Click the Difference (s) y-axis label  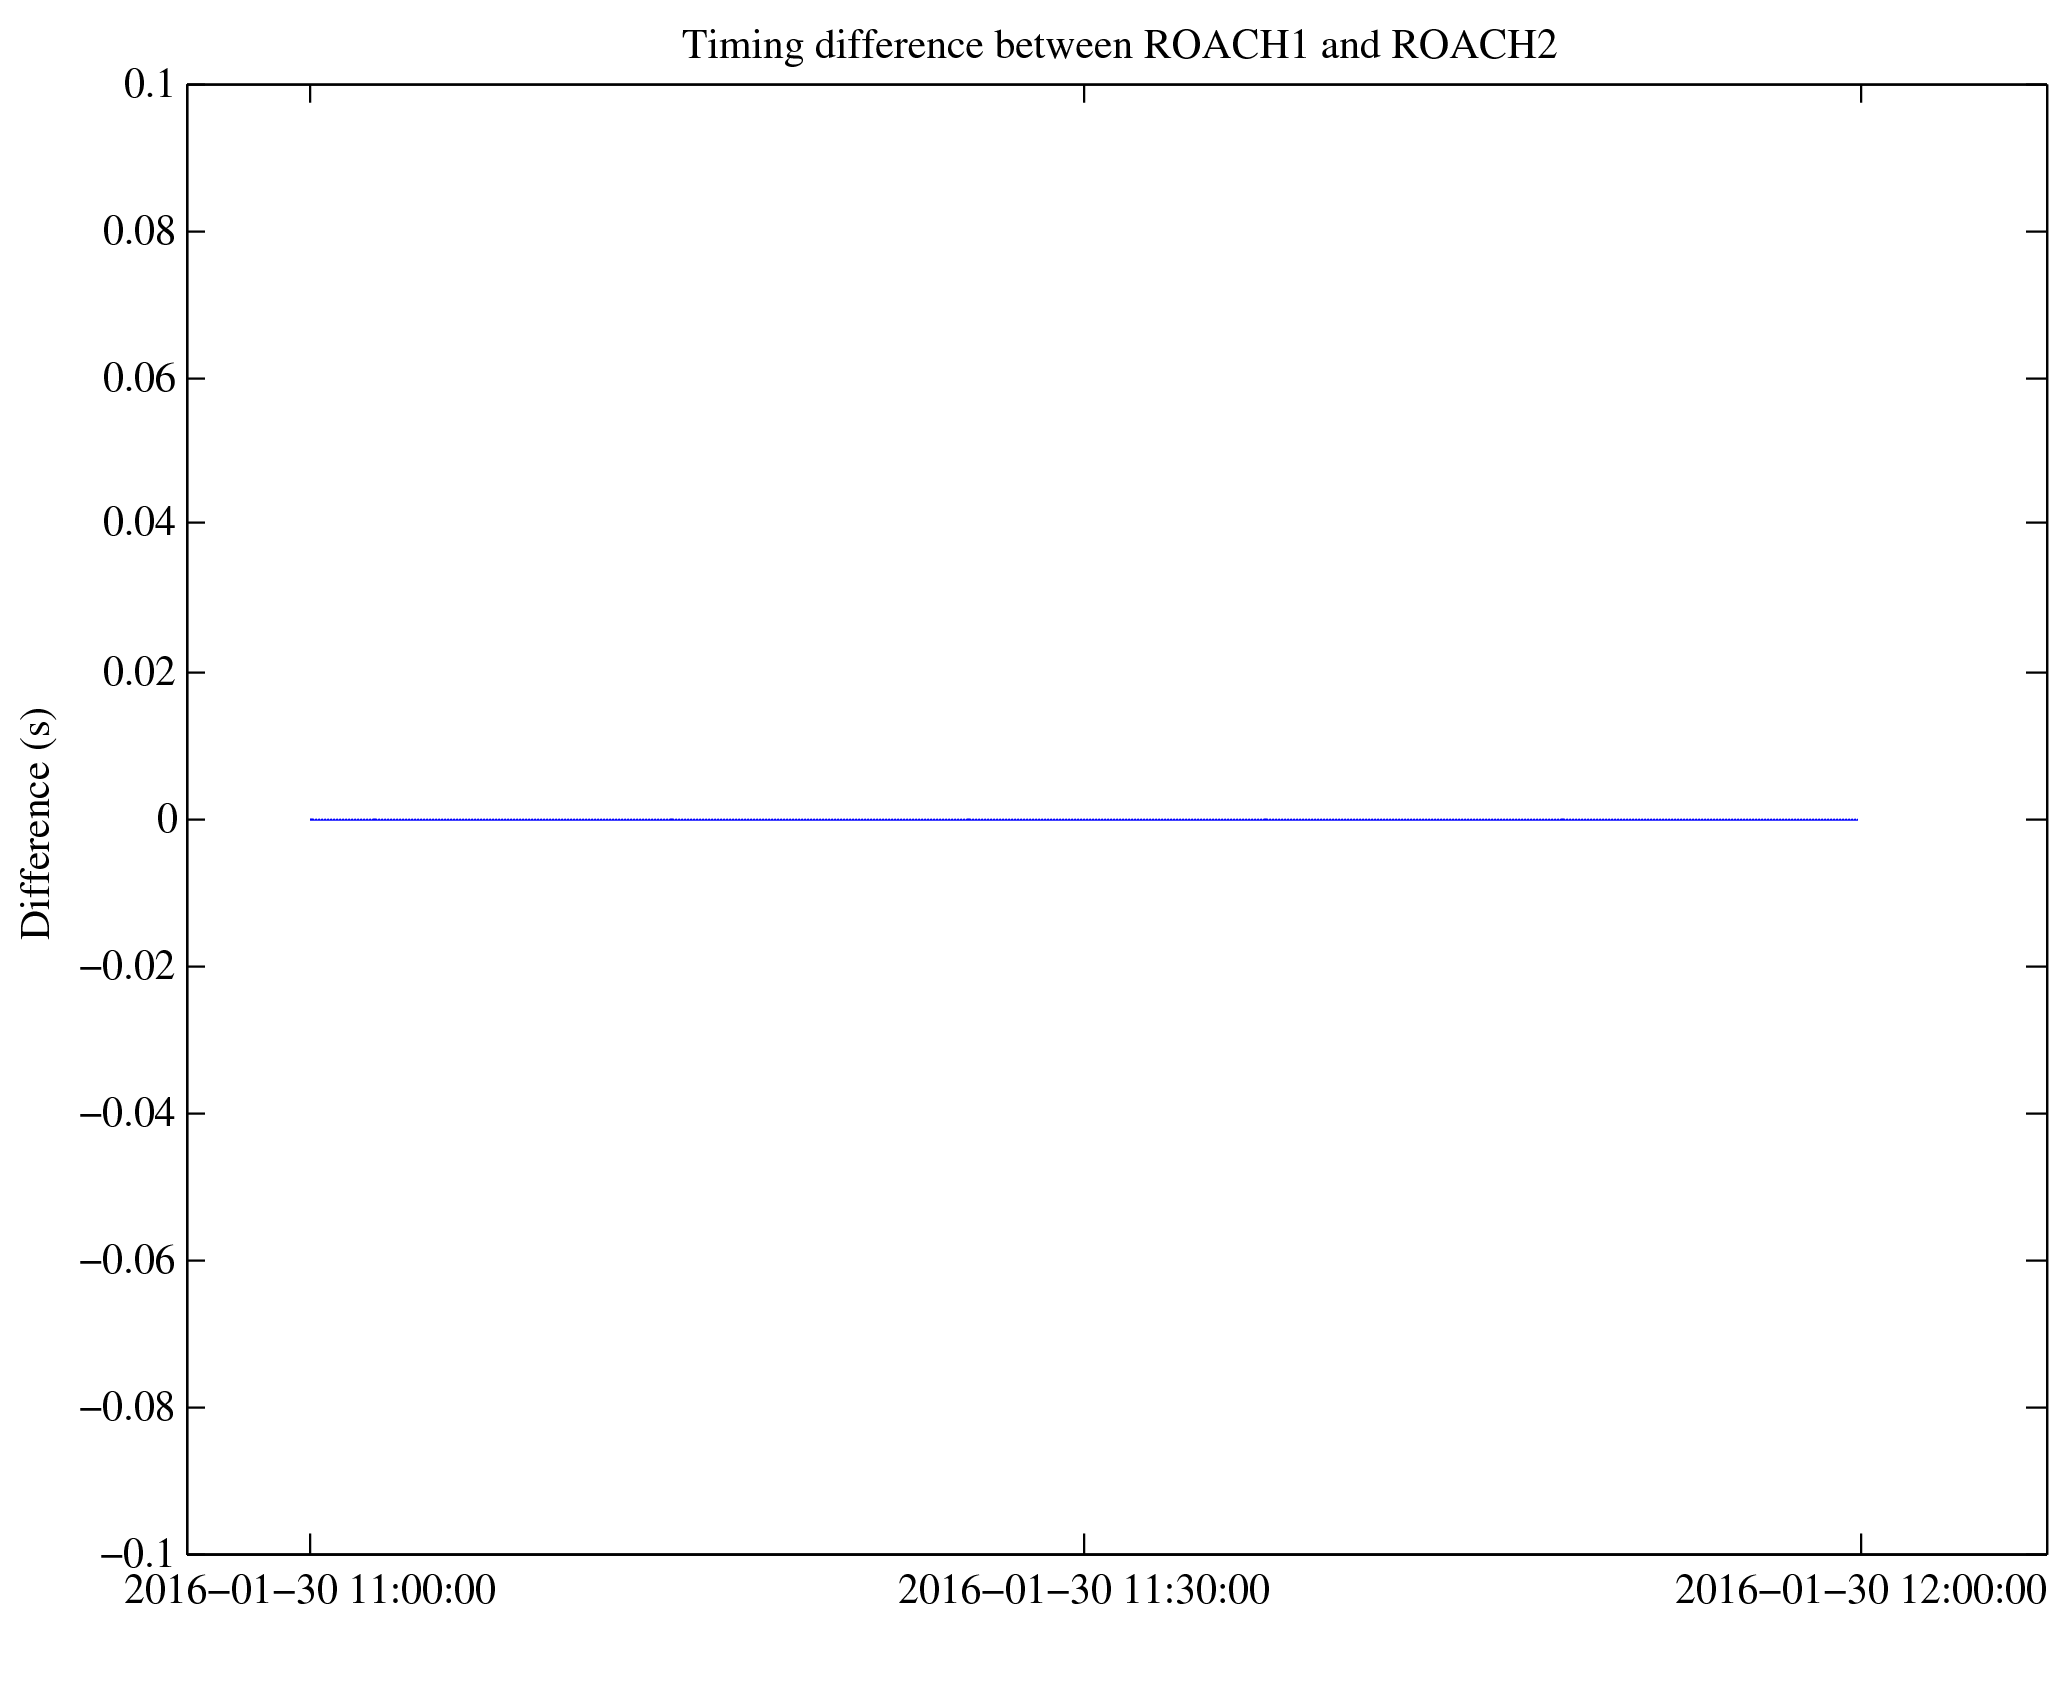point(37,823)
